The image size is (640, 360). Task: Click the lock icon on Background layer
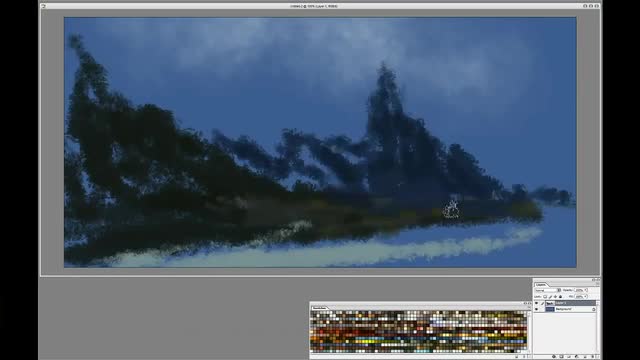pyautogui.click(x=594, y=309)
